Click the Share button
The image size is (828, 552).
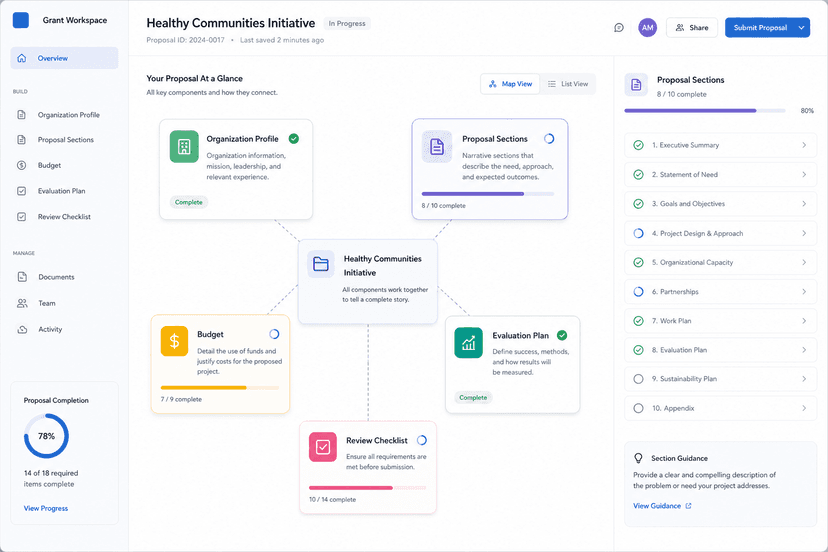[692, 27]
